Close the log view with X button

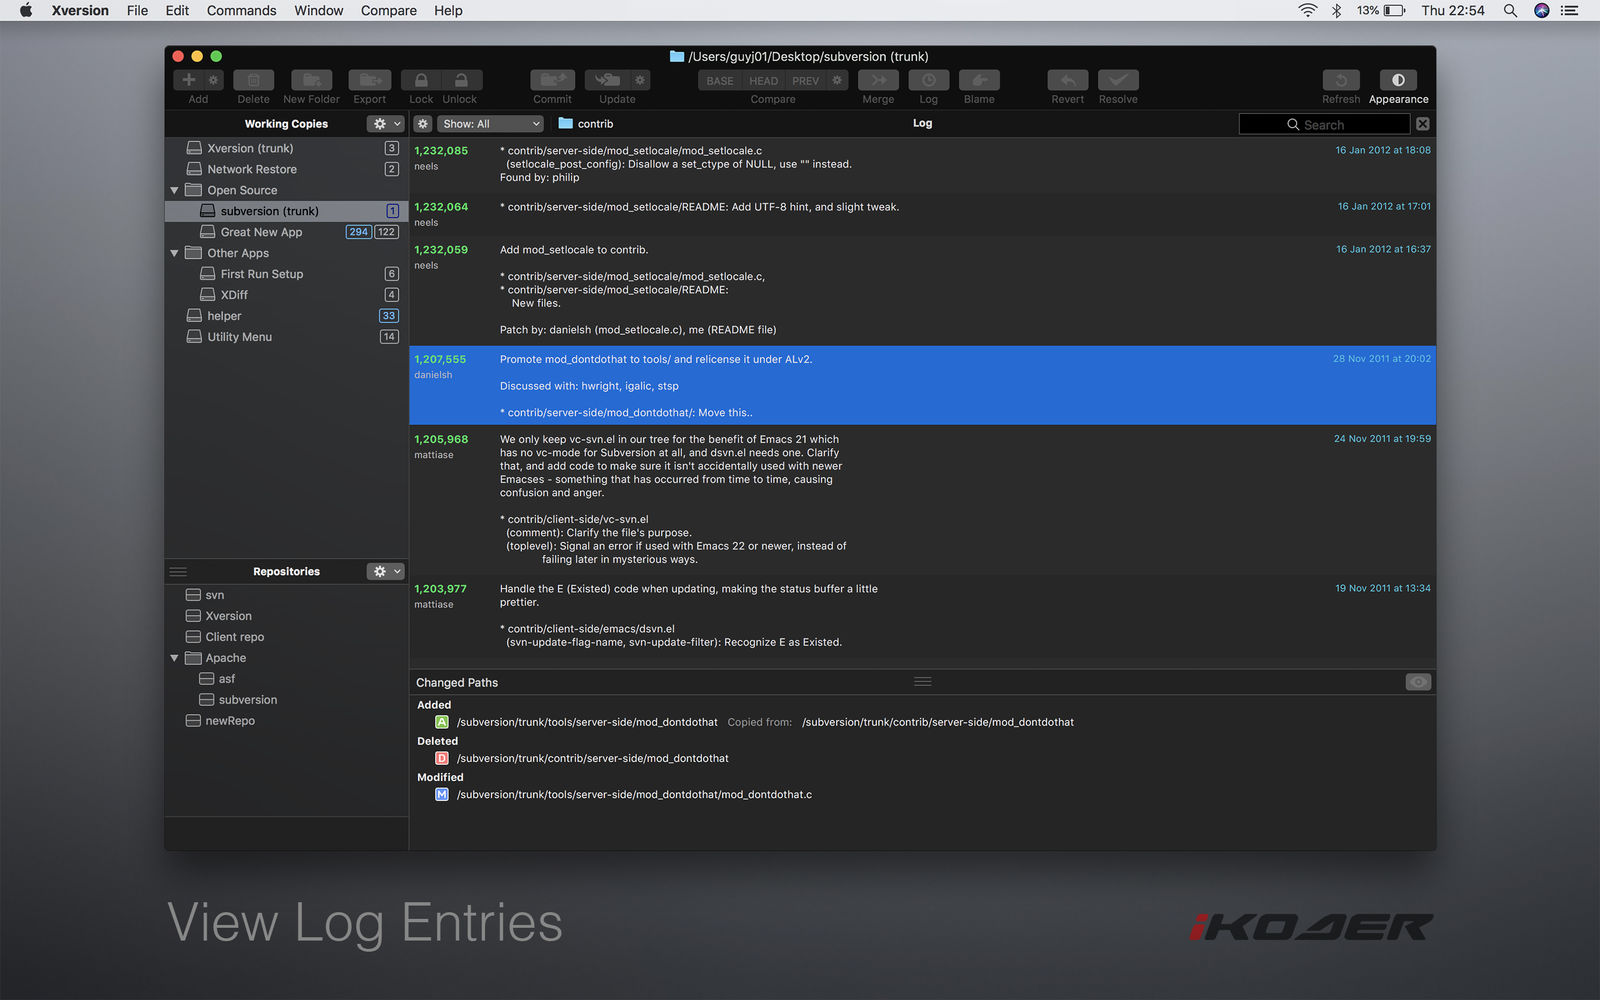(1423, 124)
